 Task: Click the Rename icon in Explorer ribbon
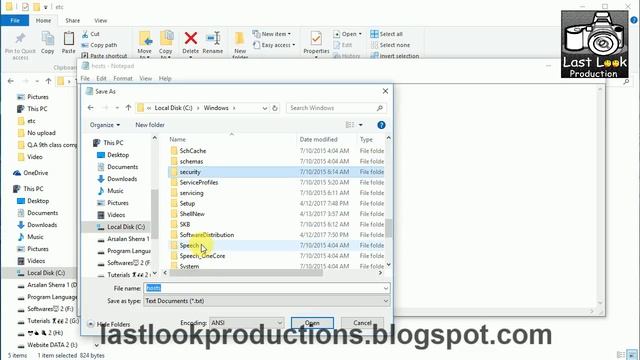(213, 38)
